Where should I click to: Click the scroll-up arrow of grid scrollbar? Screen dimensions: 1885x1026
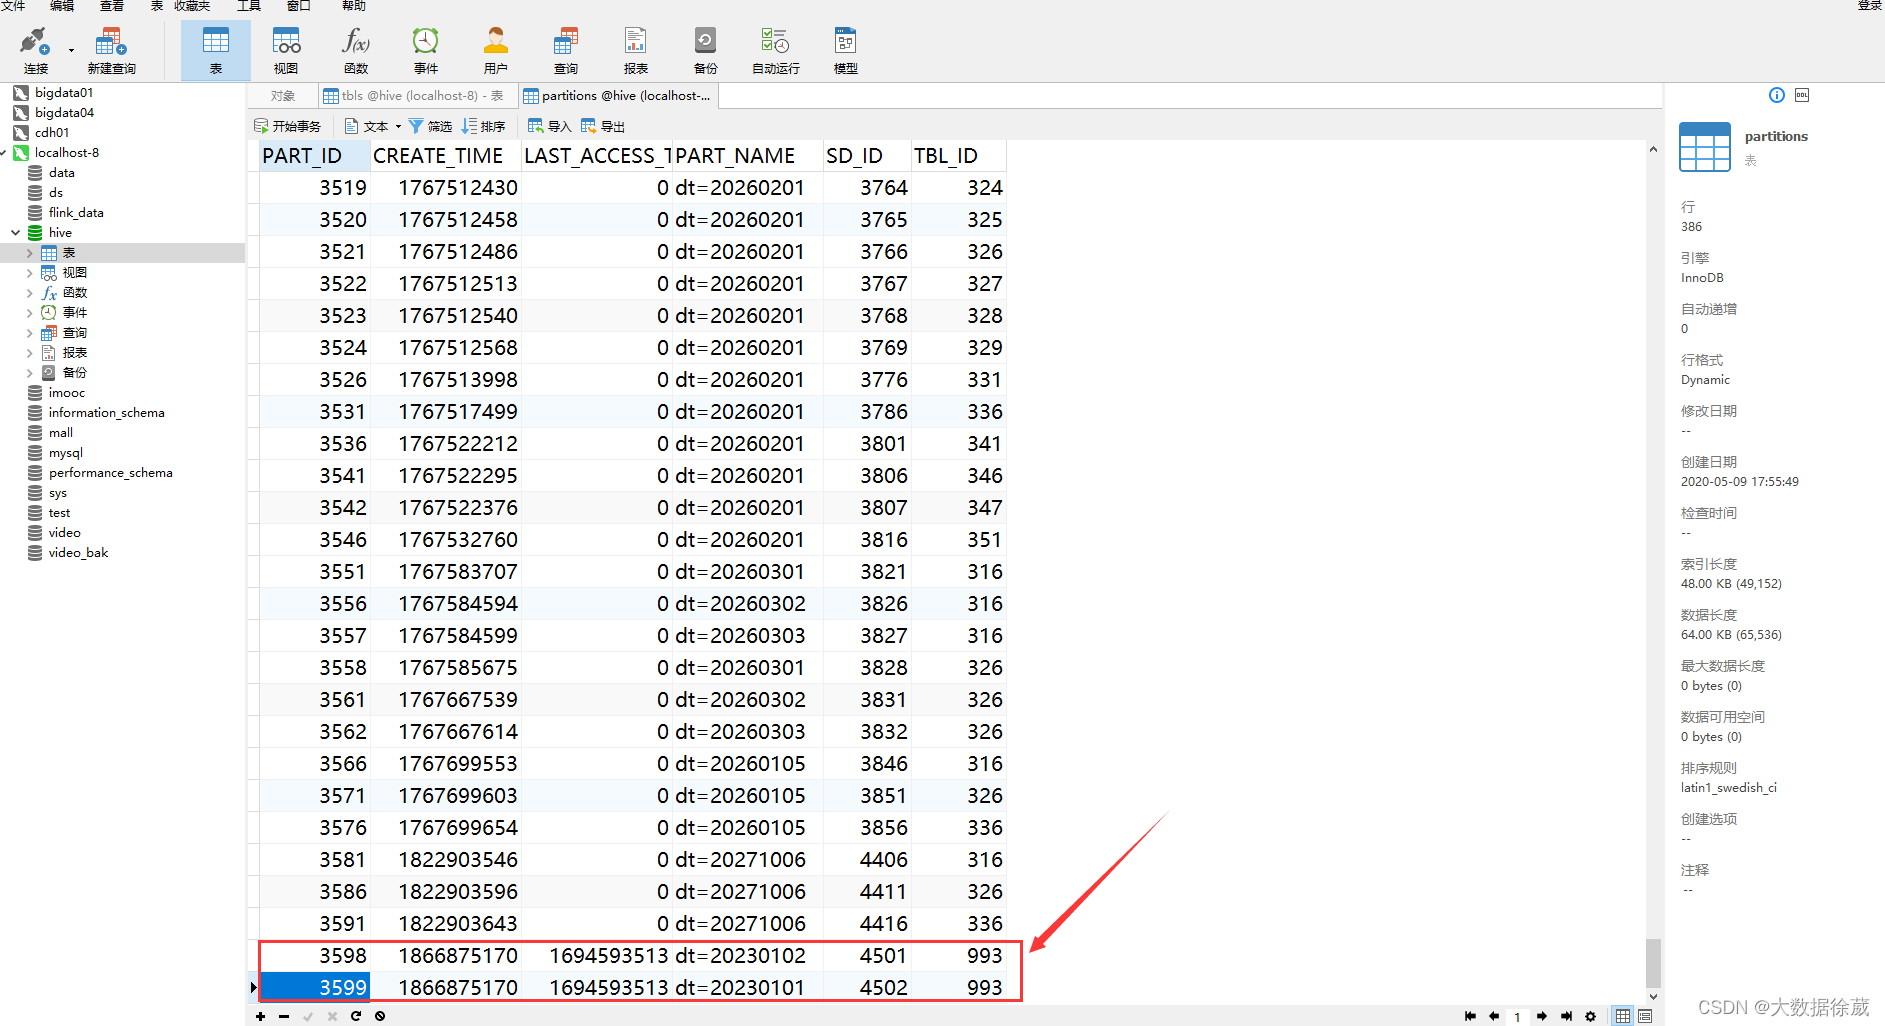coord(1653,149)
